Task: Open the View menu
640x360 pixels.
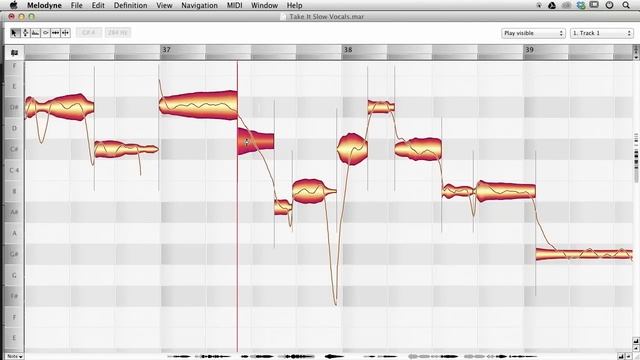Action: [x=164, y=5]
